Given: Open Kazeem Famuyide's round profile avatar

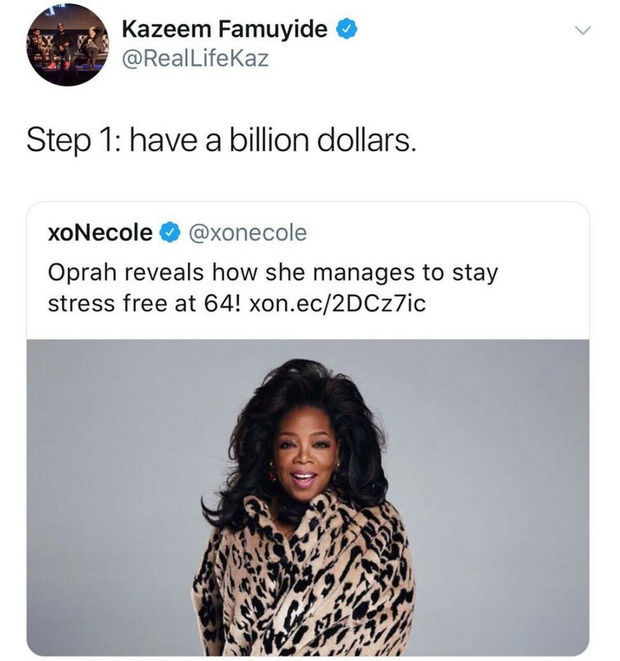Looking at the screenshot, I should click(x=68, y=45).
